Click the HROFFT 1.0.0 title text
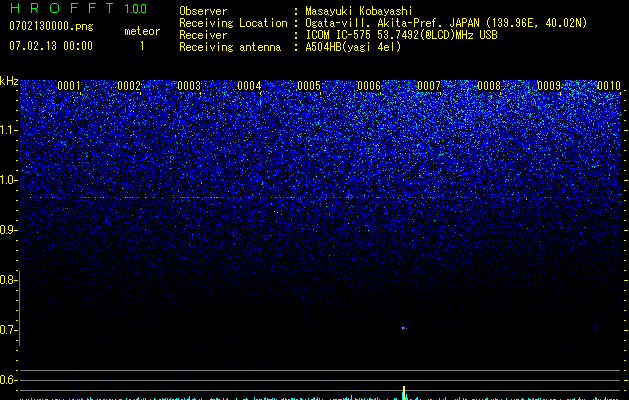This screenshot has height=400, width=629. 78,8
